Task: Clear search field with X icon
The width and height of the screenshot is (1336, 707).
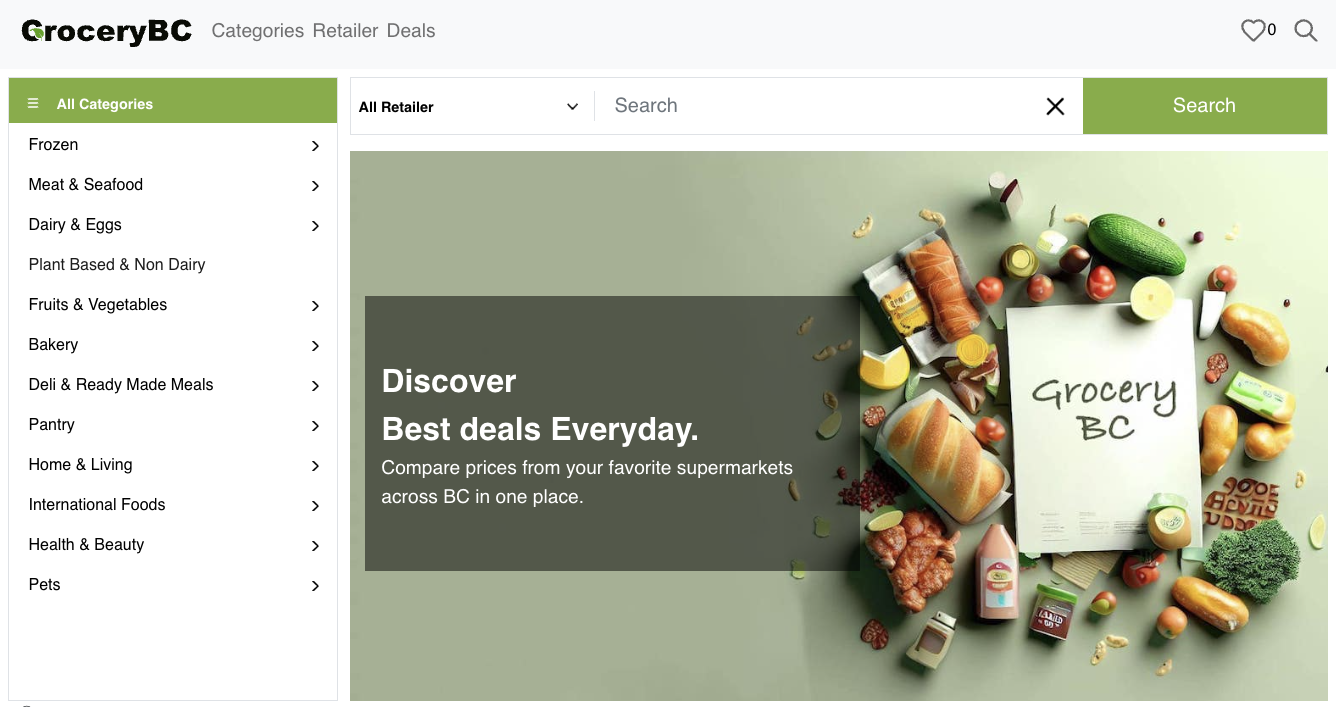Action: pyautogui.click(x=1055, y=106)
